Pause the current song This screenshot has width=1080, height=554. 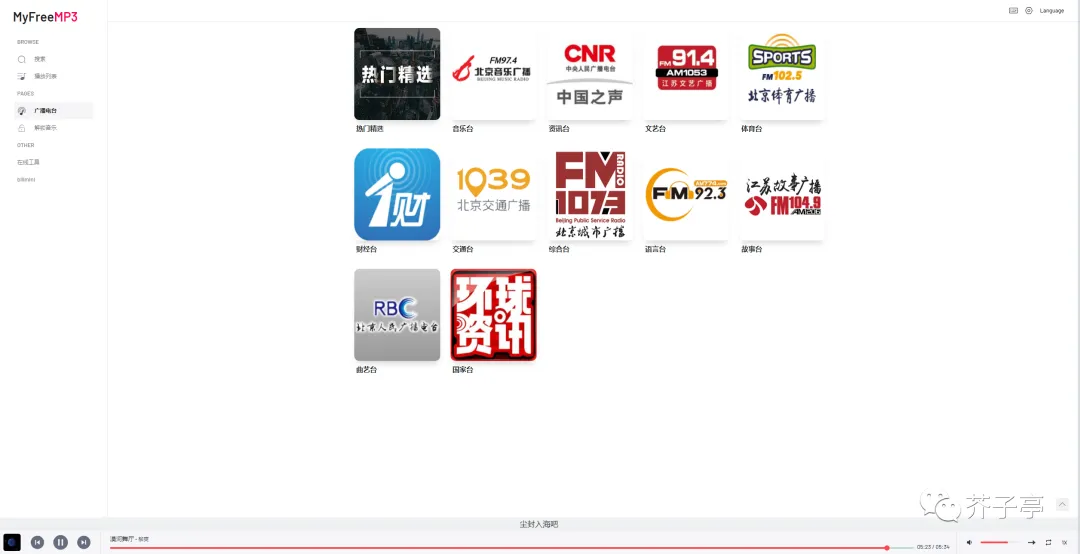pyautogui.click(x=61, y=543)
